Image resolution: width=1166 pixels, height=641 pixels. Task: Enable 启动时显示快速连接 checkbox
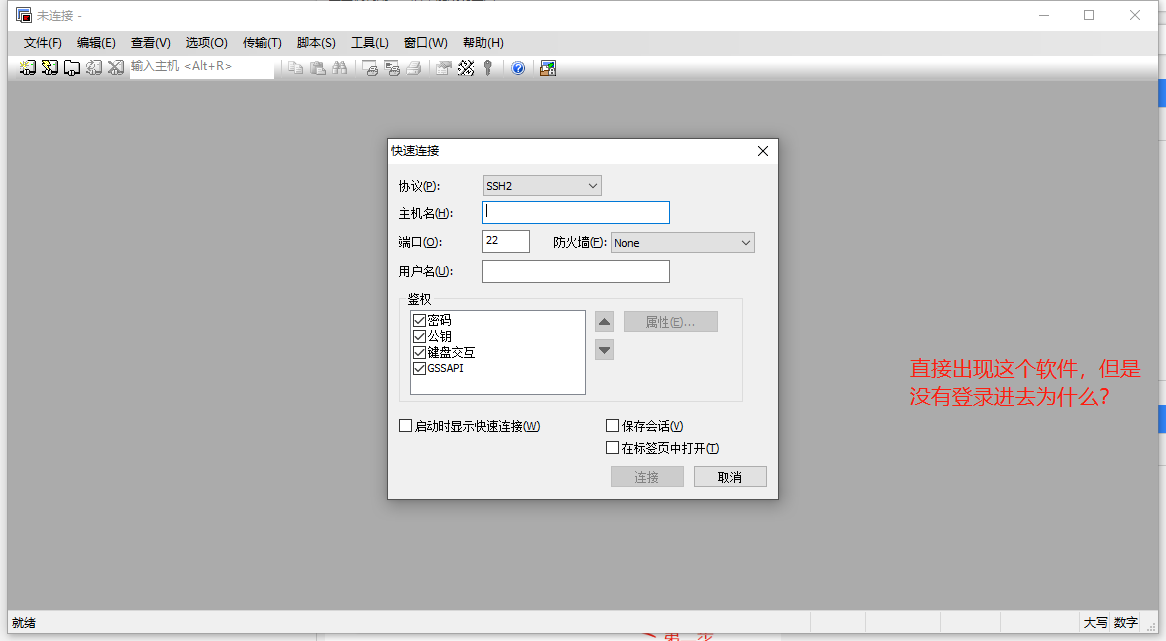pyautogui.click(x=405, y=426)
